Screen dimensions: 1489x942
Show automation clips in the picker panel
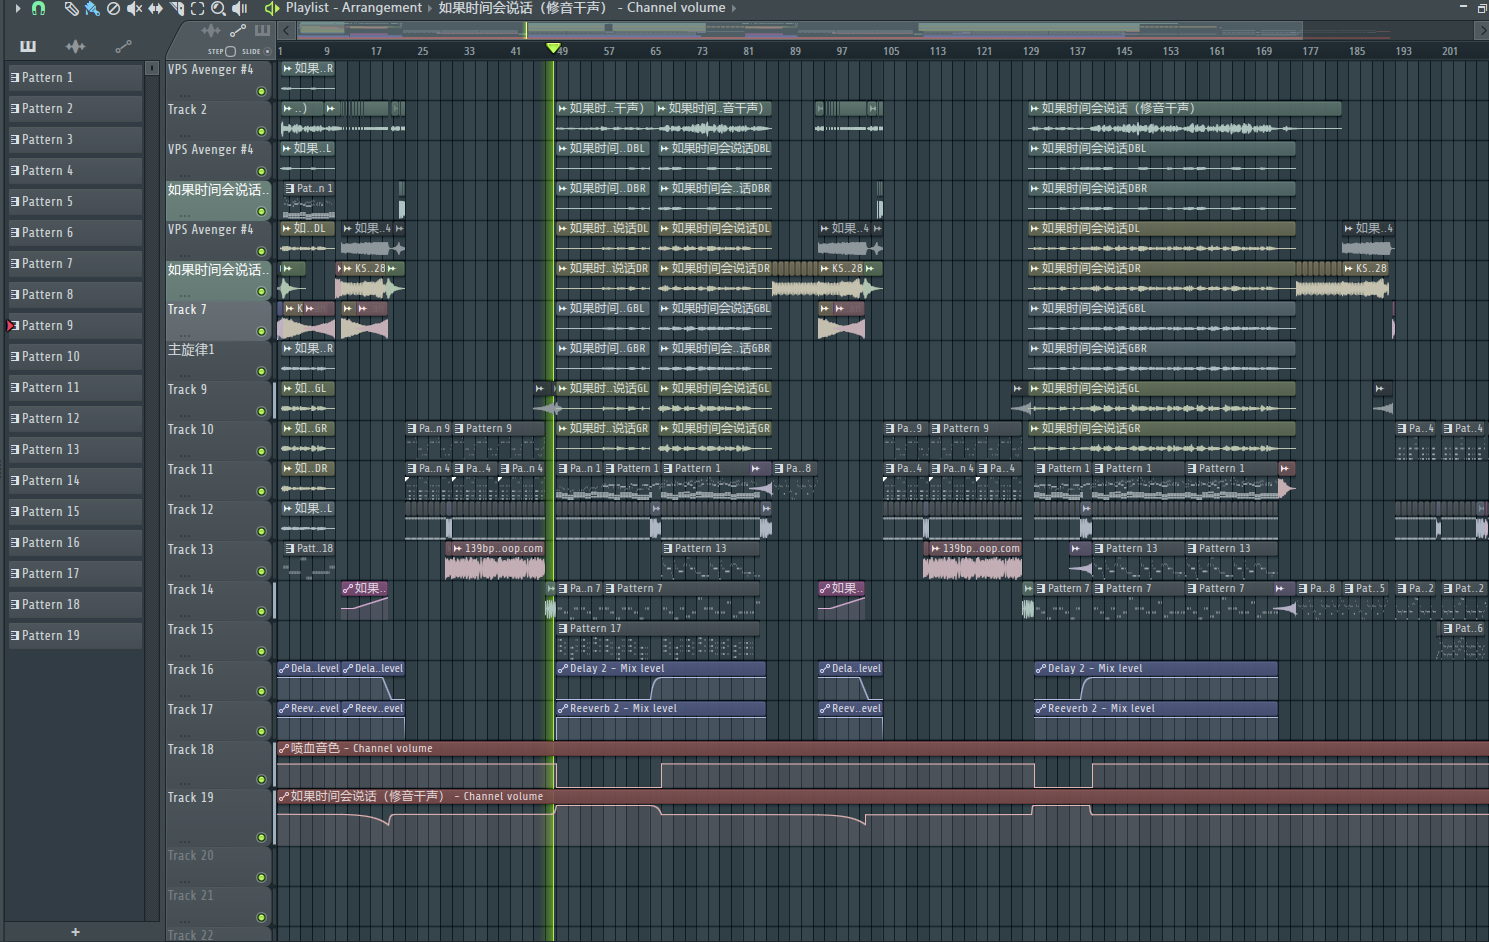(123, 46)
